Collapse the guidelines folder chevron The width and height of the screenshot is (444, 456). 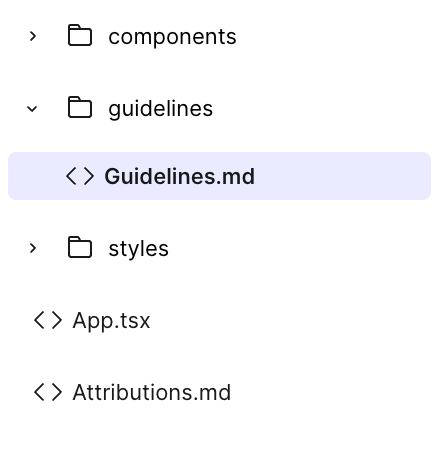32,109
